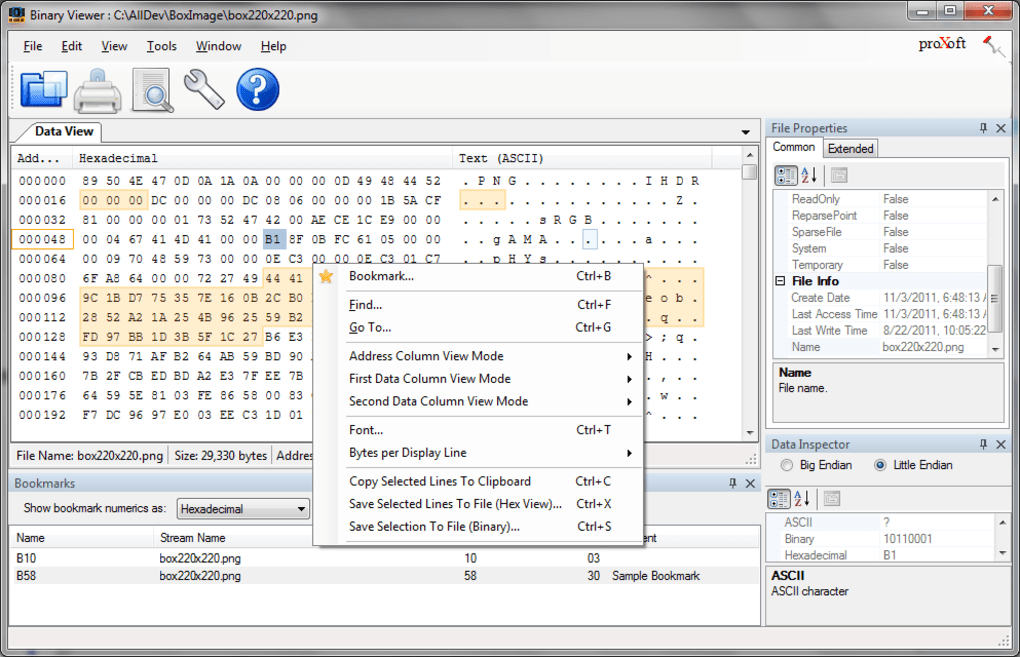Expand the Bytes per Display Line submenu
1020x657 pixels.
tap(628, 453)
